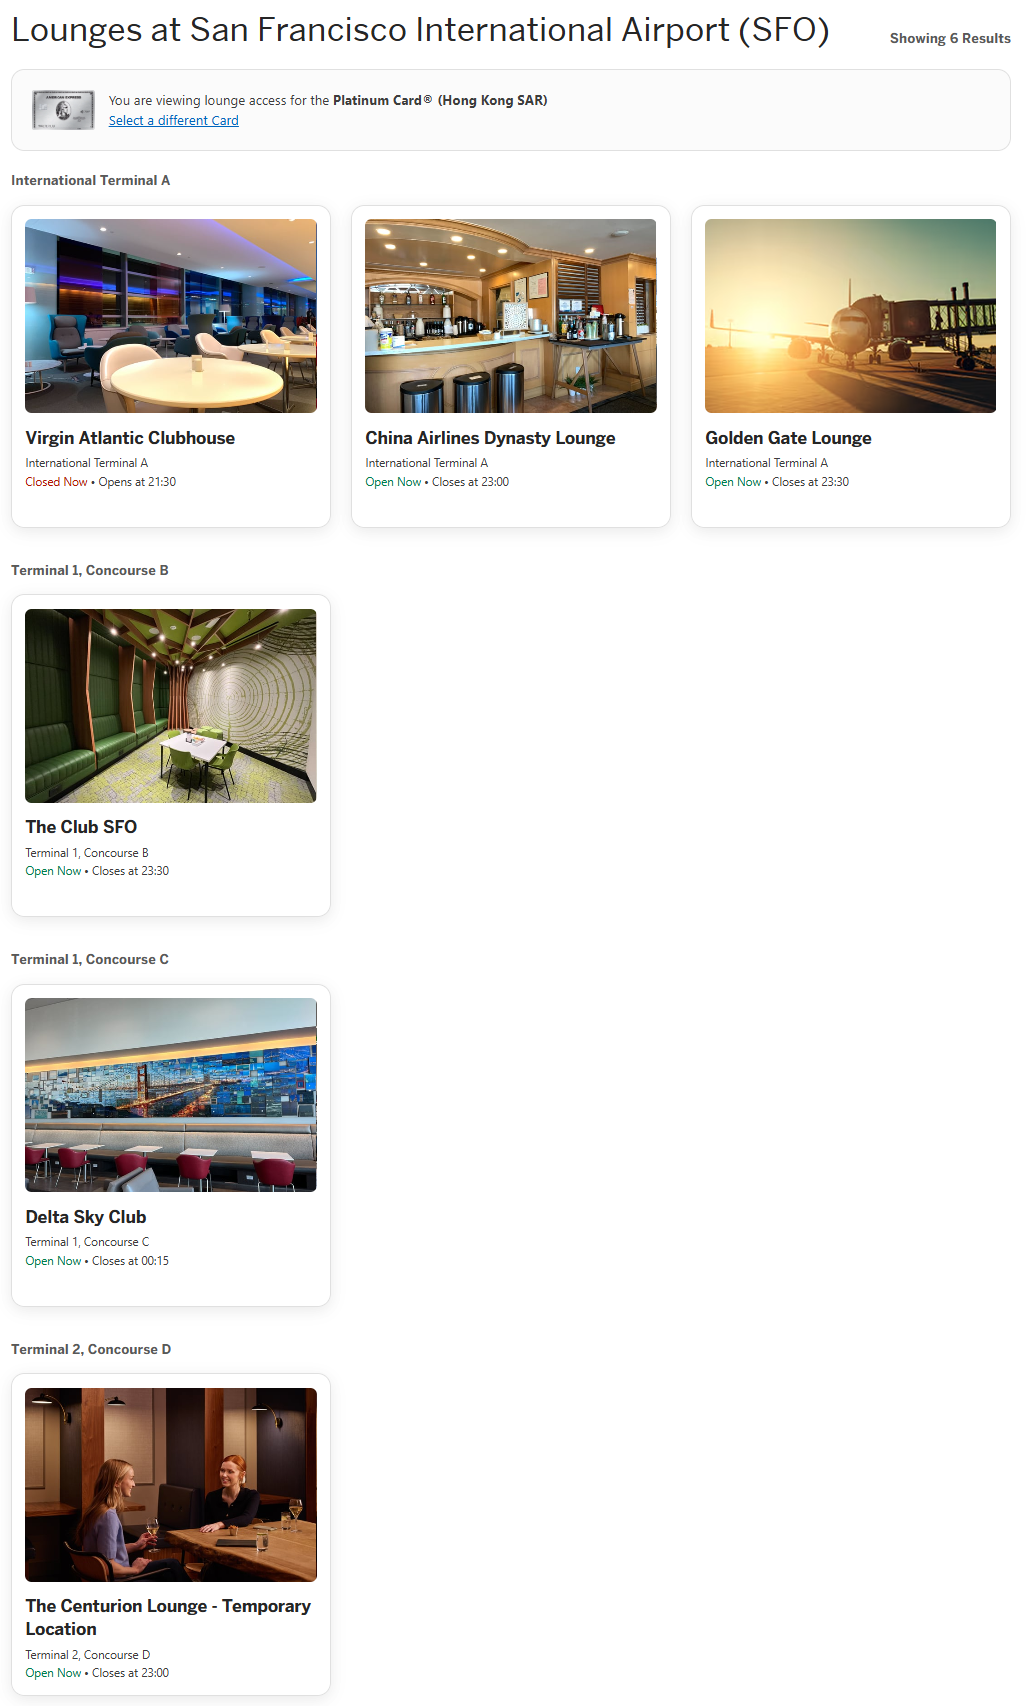
Task: Click the Golden Gate Lounge title
Action: click(x=788, y=438)
